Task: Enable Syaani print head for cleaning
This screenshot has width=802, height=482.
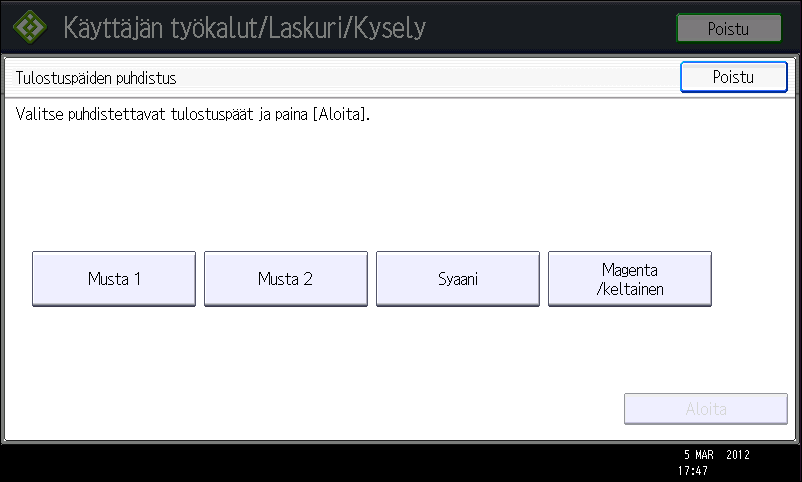Action: [458, 279]
